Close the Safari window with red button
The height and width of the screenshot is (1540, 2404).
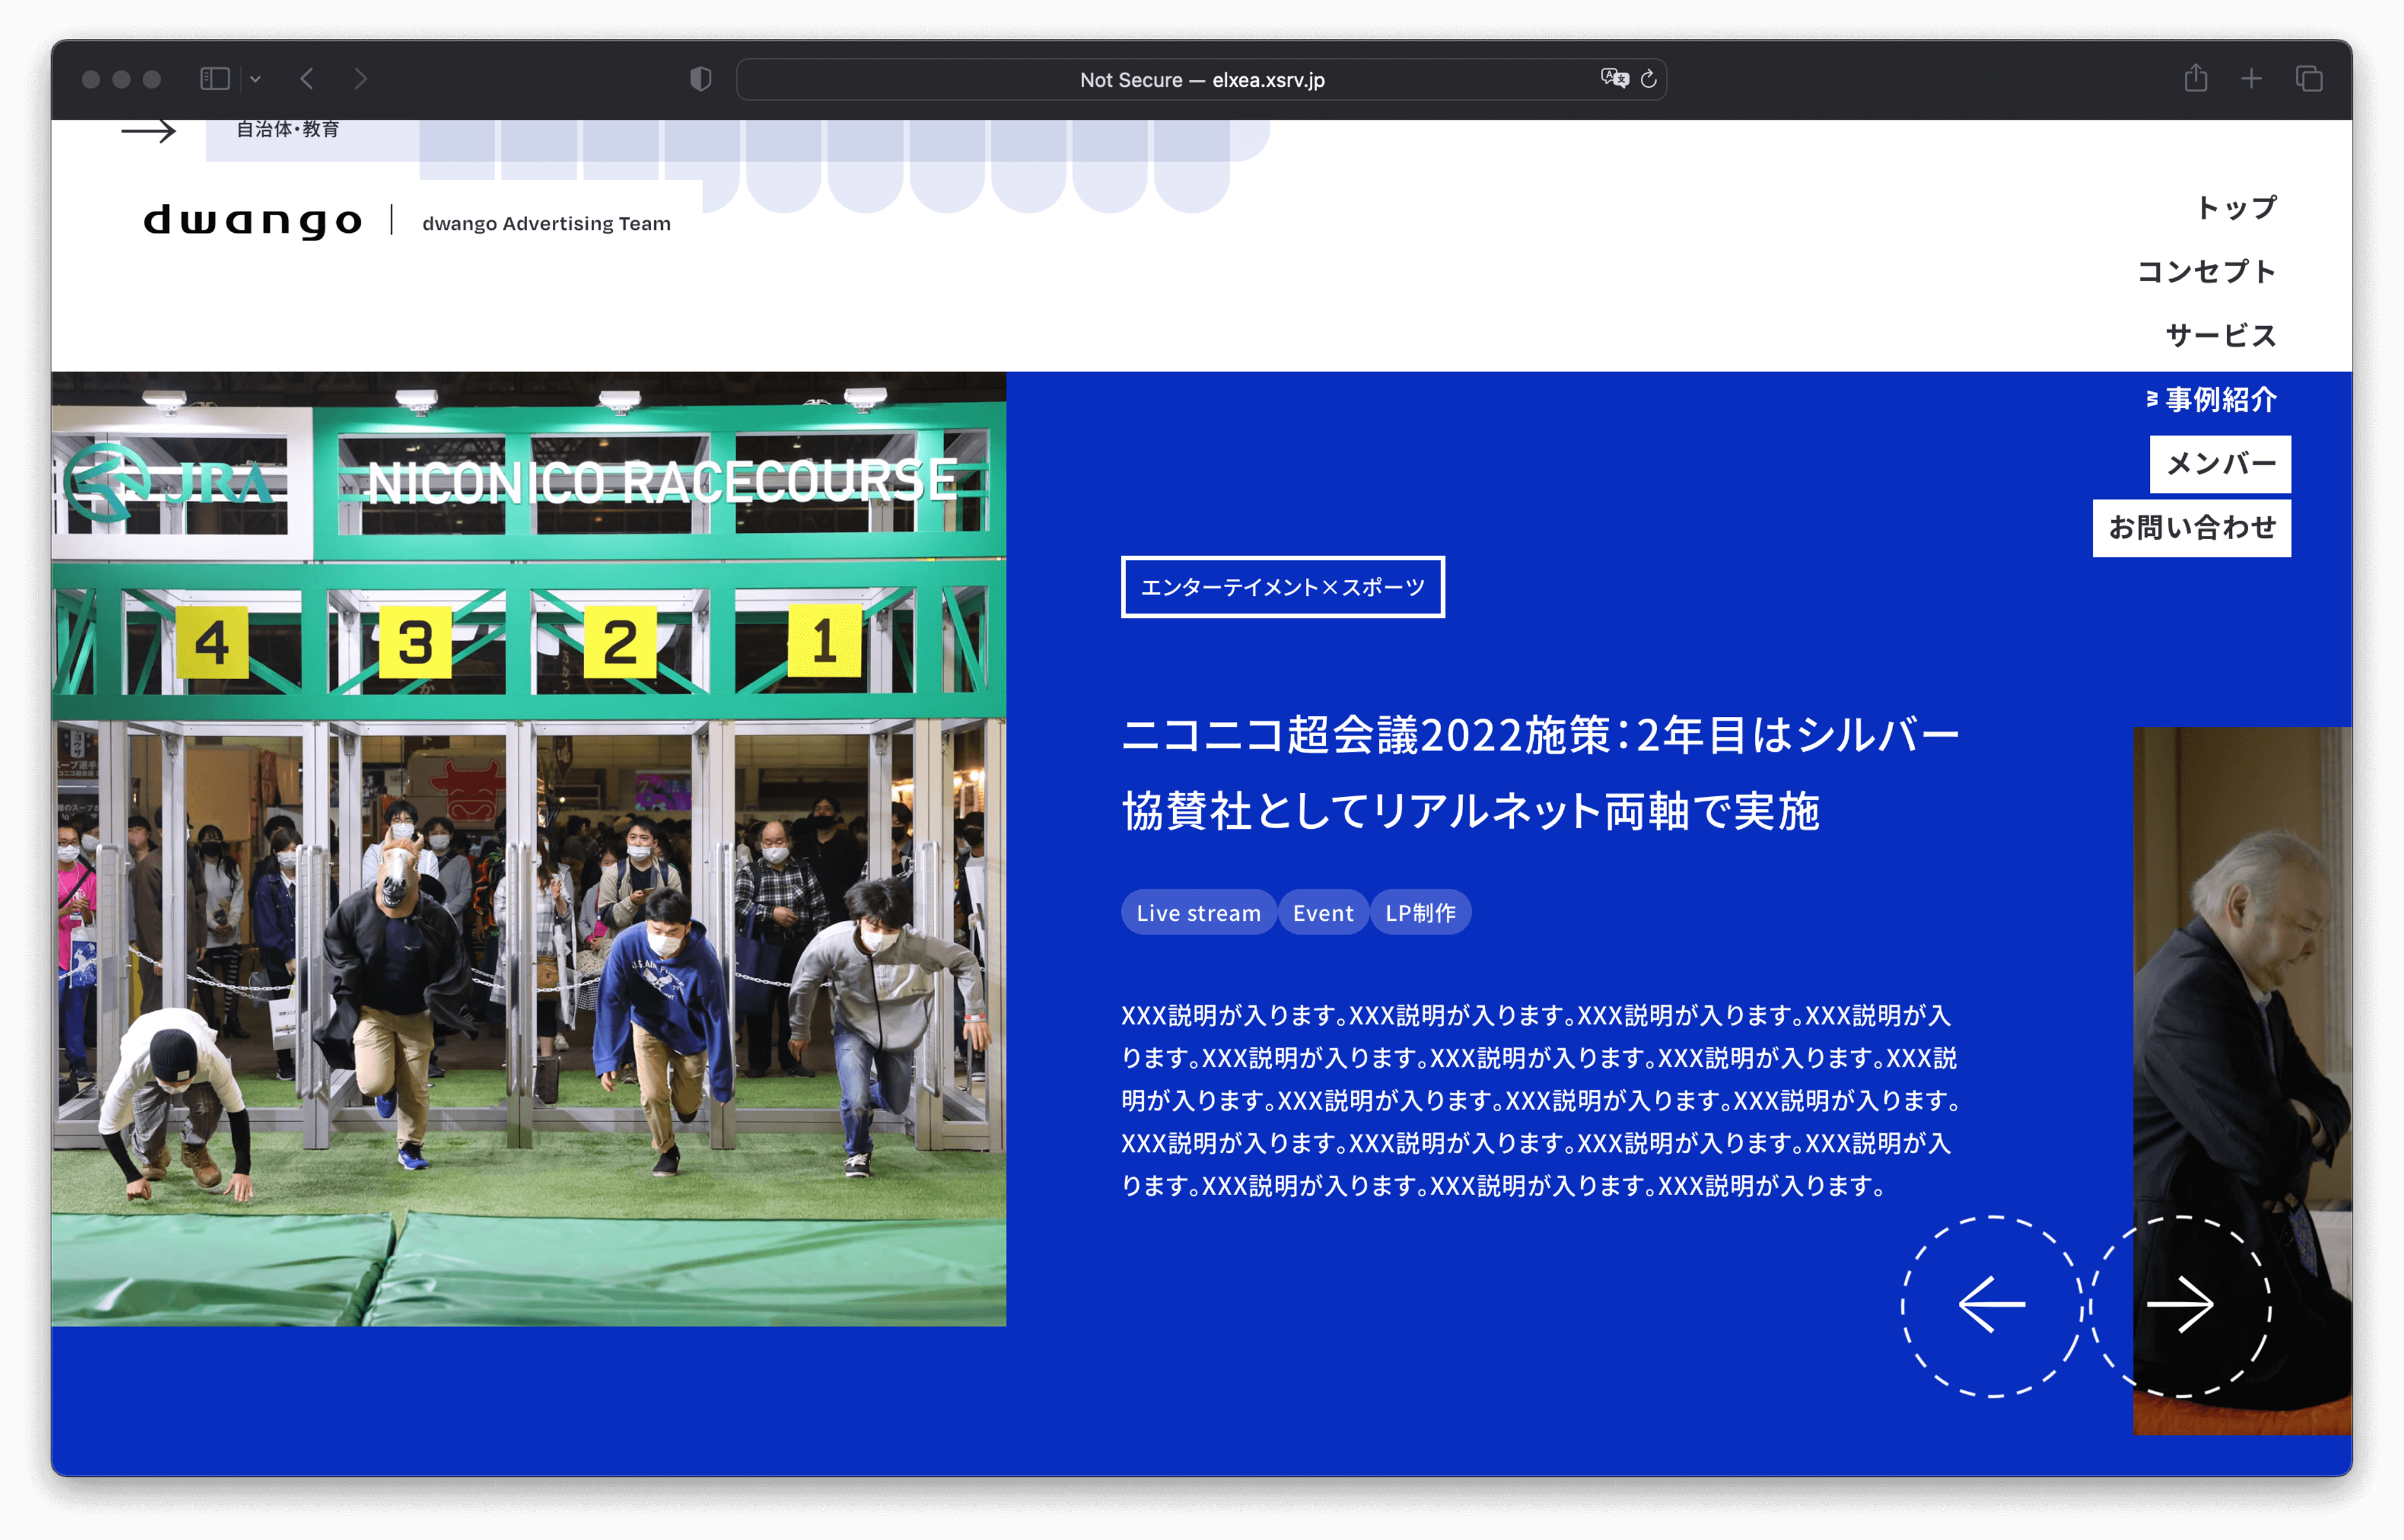(x=91, y=79)
